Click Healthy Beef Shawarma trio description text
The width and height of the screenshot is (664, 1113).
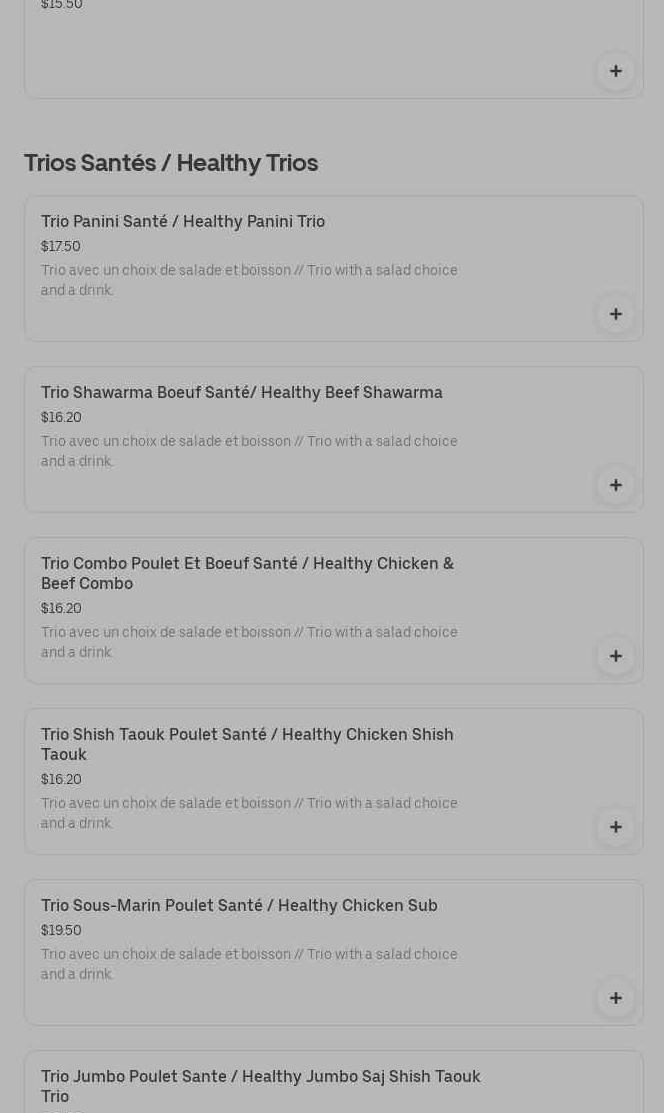pos(249,451)
